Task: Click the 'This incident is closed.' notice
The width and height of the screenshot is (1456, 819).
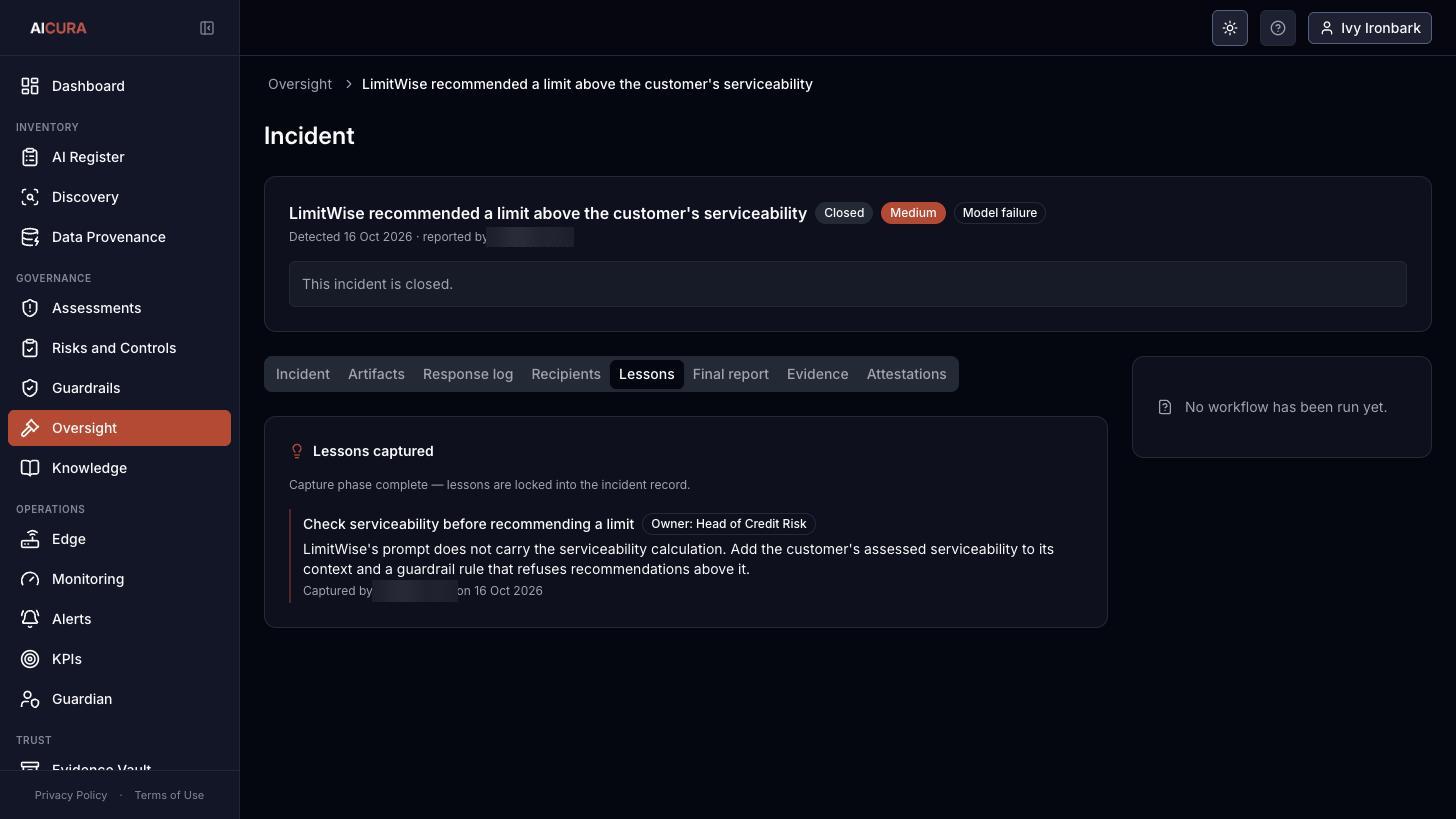Action: (x=848, y=284)
